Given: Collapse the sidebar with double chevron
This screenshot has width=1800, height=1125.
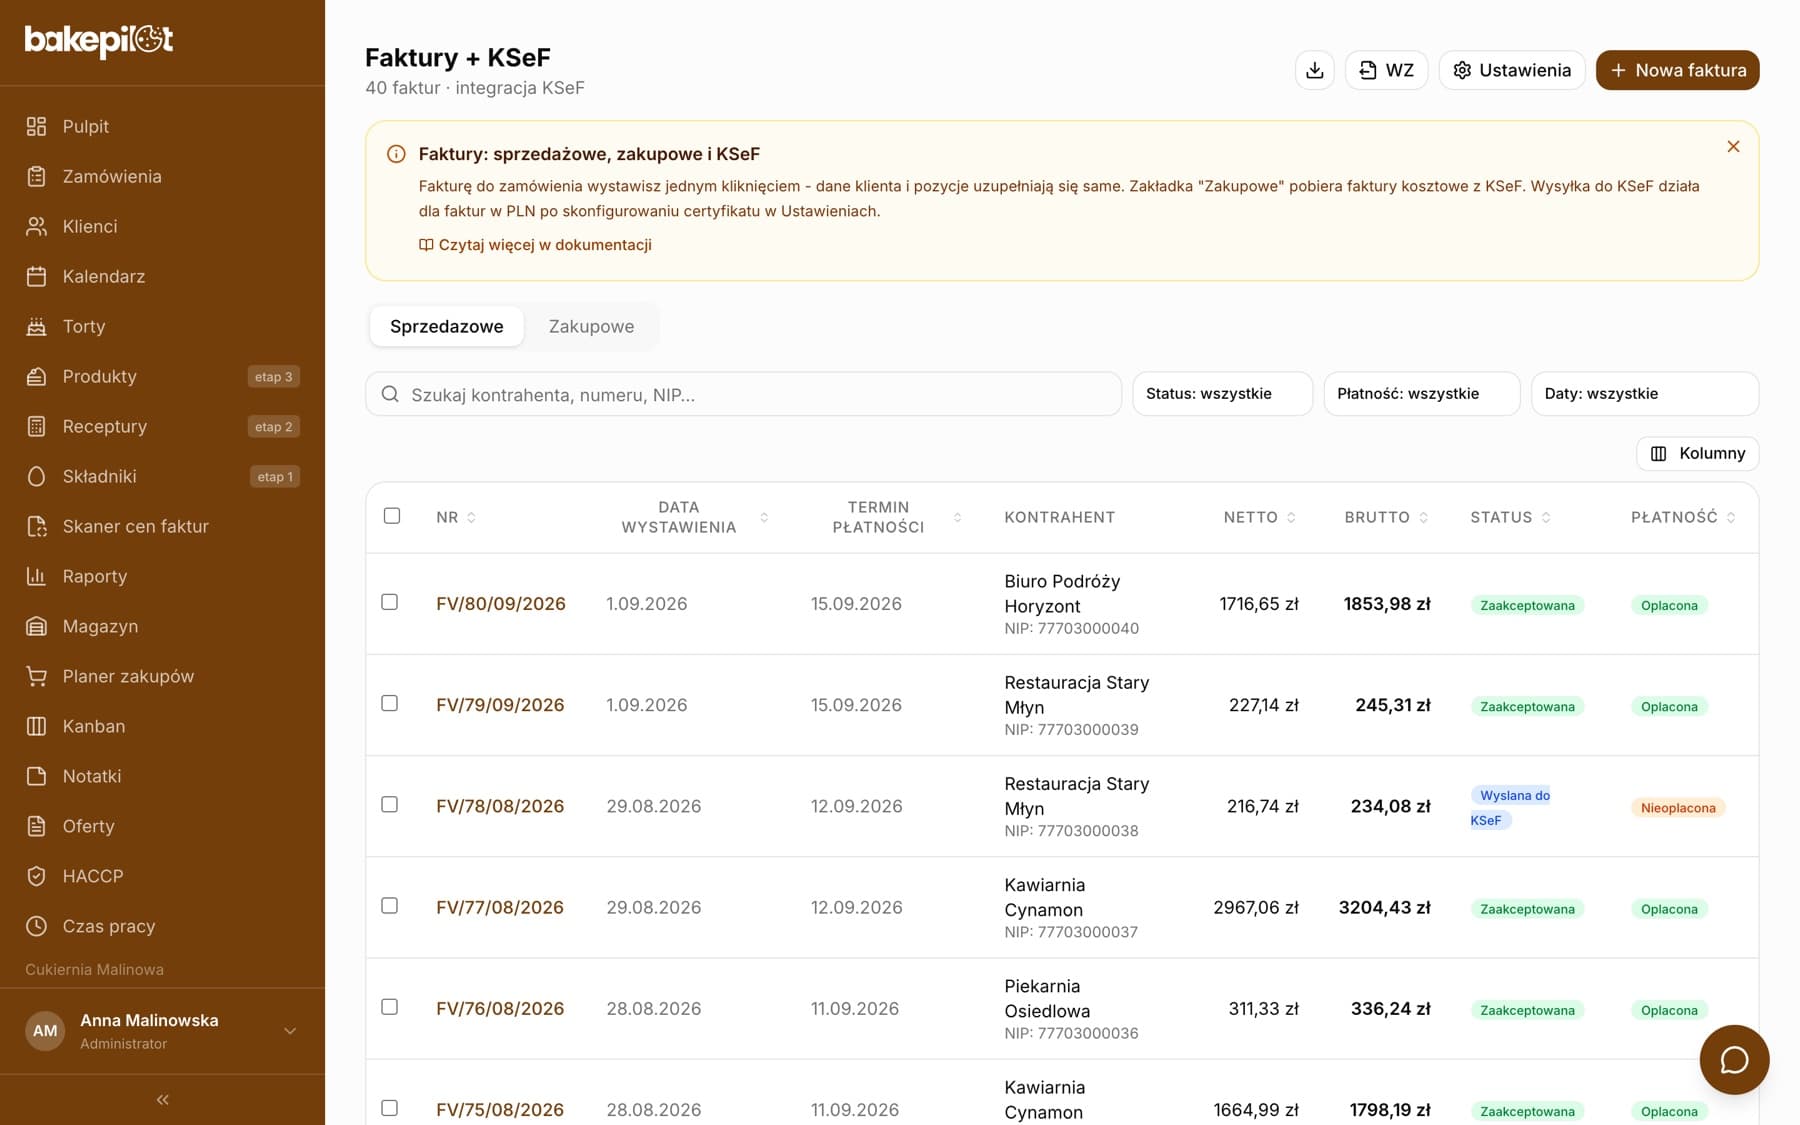Looking at the screenshot, I should [x=162, y=1100].
